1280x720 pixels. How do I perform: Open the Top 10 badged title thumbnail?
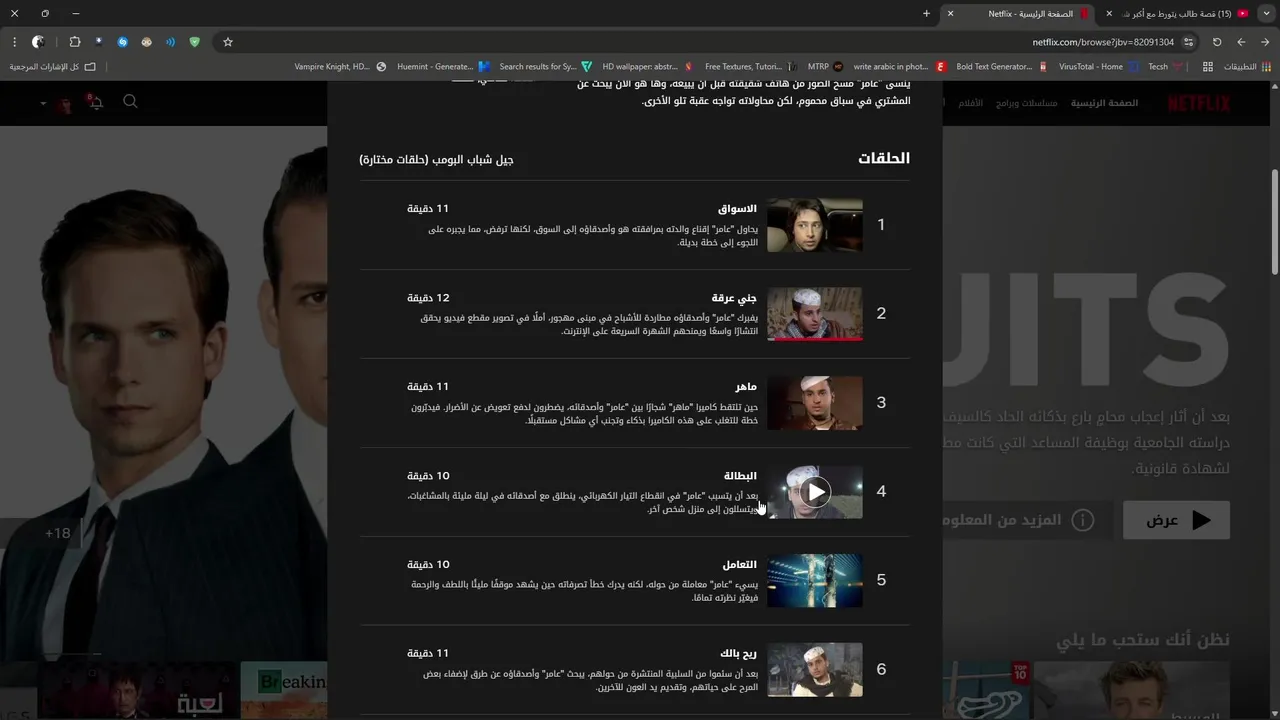pos(985,690)
